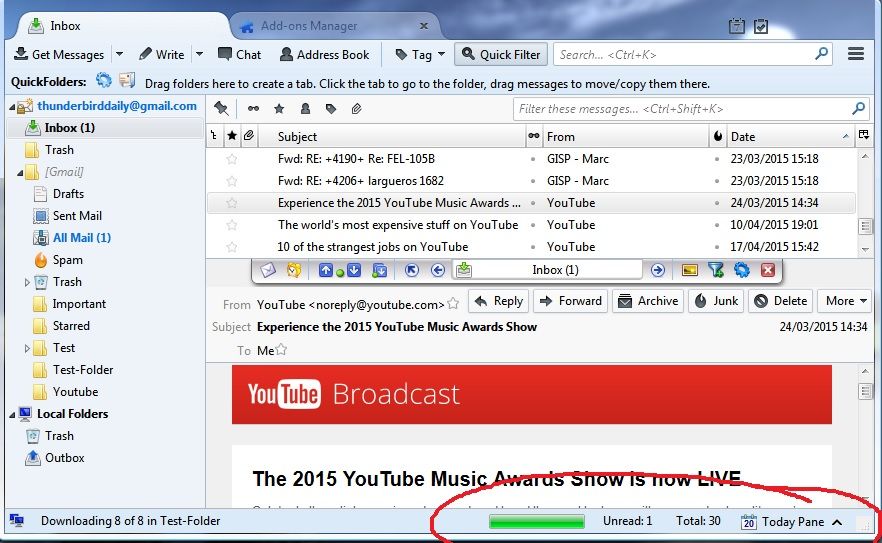
Task: Open the hamburger application menu
Action: click(856, 54)
